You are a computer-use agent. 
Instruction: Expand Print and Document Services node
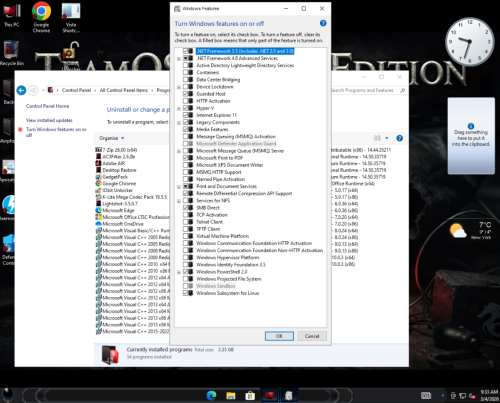179,187
